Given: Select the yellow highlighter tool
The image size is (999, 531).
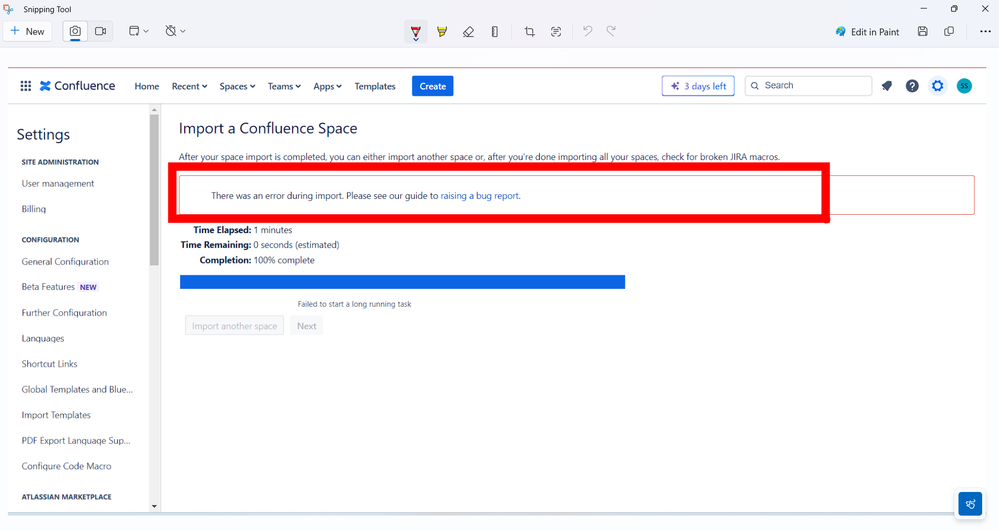Looking at the screenshot, I should point(442,31).
